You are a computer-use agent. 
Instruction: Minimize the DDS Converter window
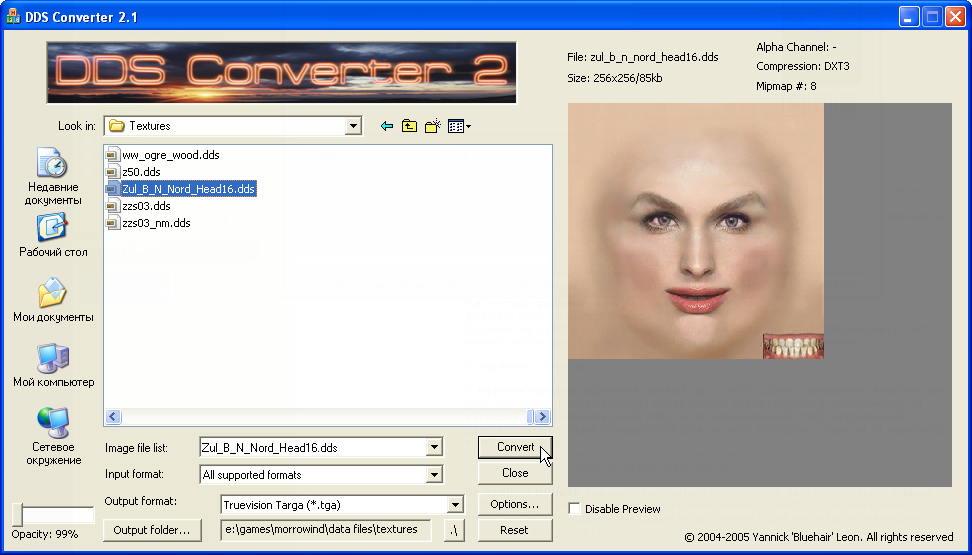tap(909, 17)
